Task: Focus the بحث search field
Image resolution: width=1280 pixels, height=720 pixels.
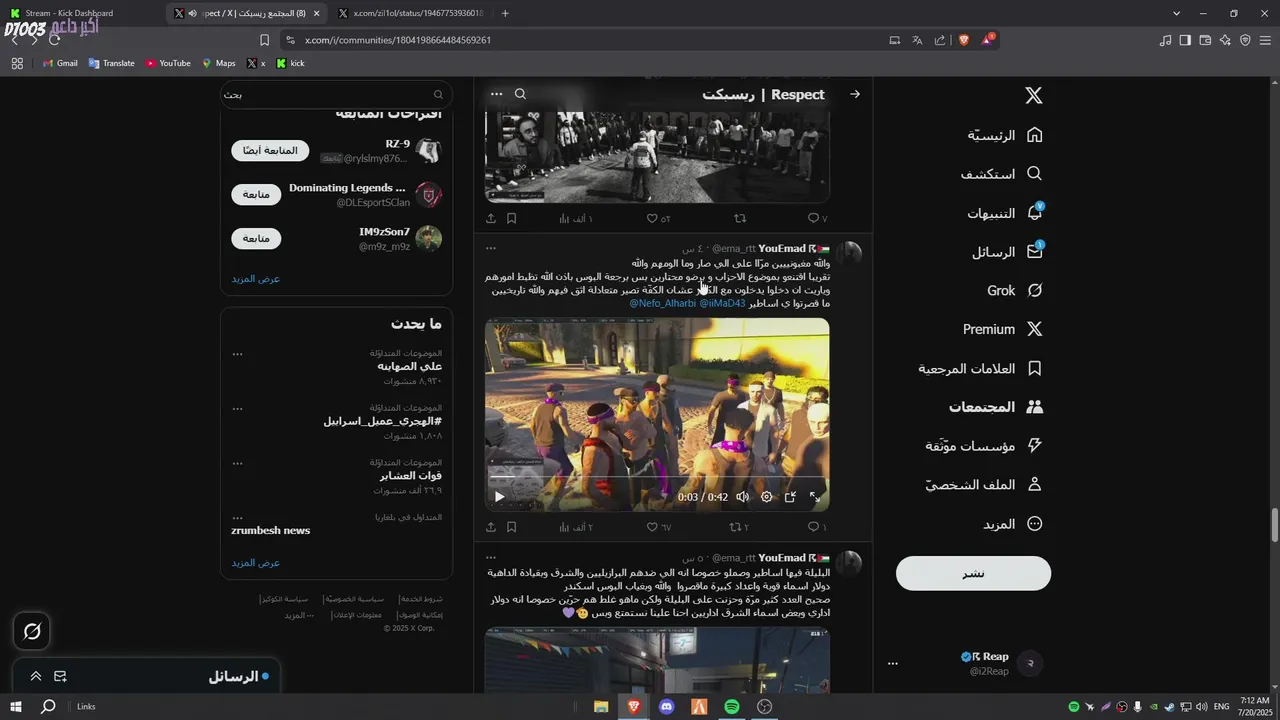Action: (x=337, y=95)
